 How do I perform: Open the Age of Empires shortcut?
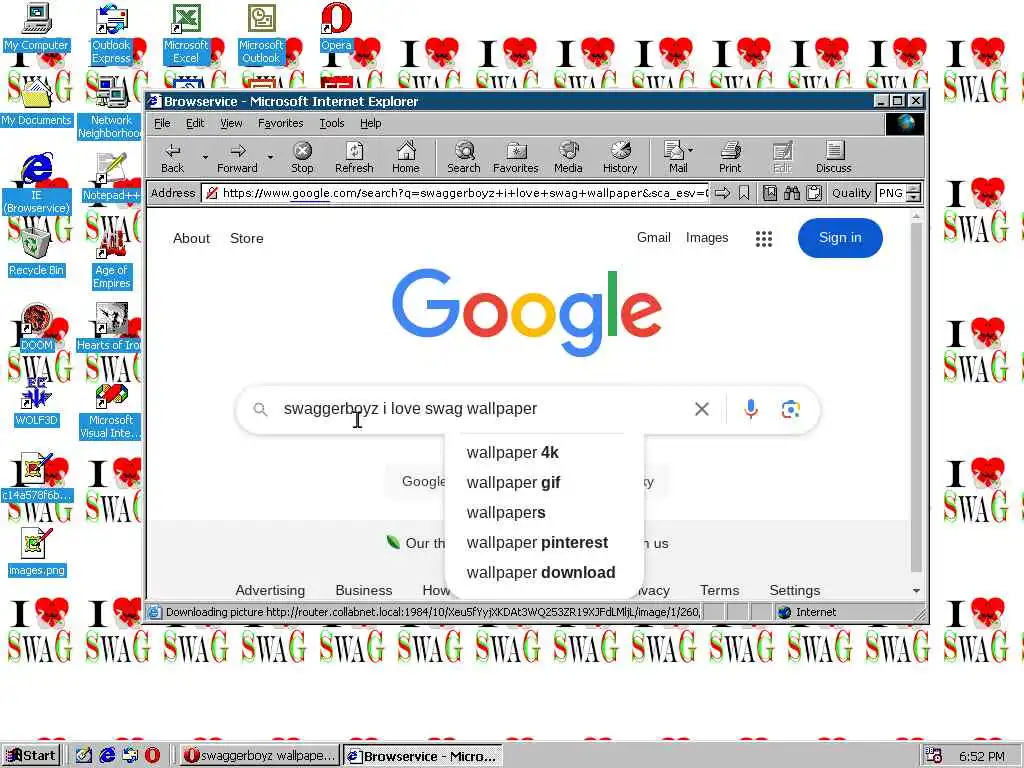[112, 259]
